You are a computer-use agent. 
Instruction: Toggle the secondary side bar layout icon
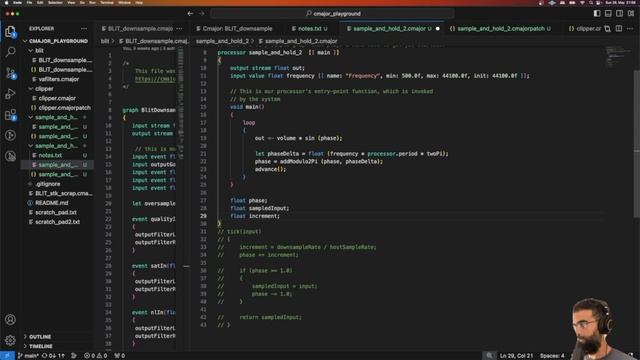tap(620, 13)
